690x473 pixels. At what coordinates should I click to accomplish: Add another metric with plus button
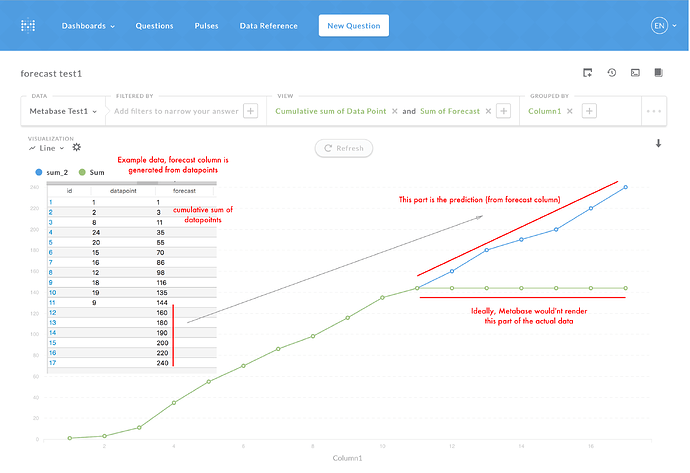(503, 111)
